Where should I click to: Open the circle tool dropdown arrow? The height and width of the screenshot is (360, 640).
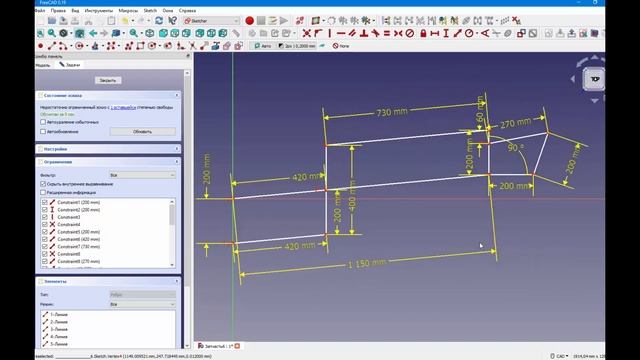87,46
